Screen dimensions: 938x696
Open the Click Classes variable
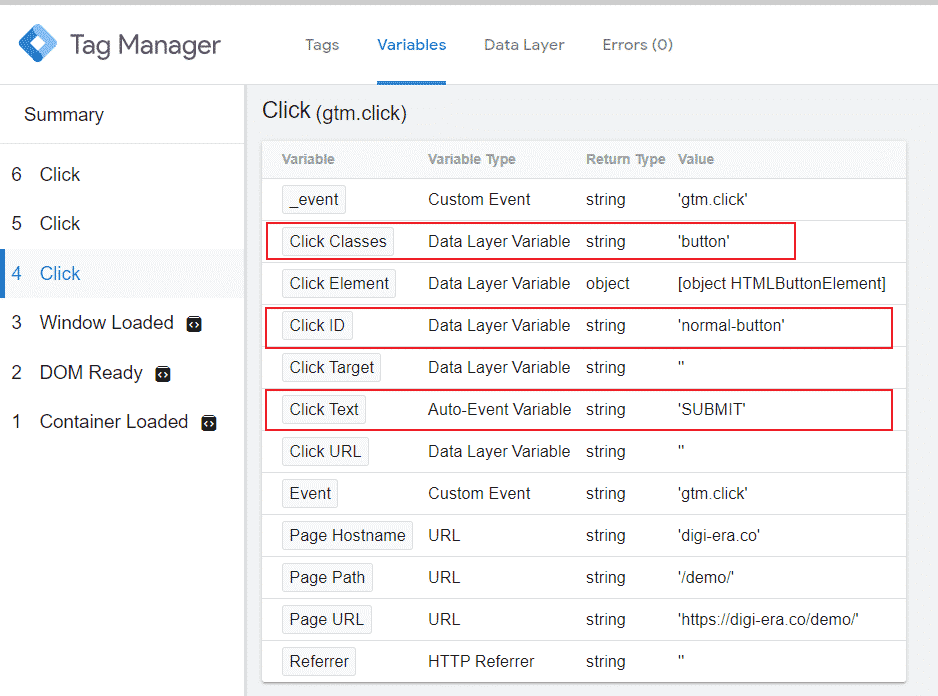[338, 241]
